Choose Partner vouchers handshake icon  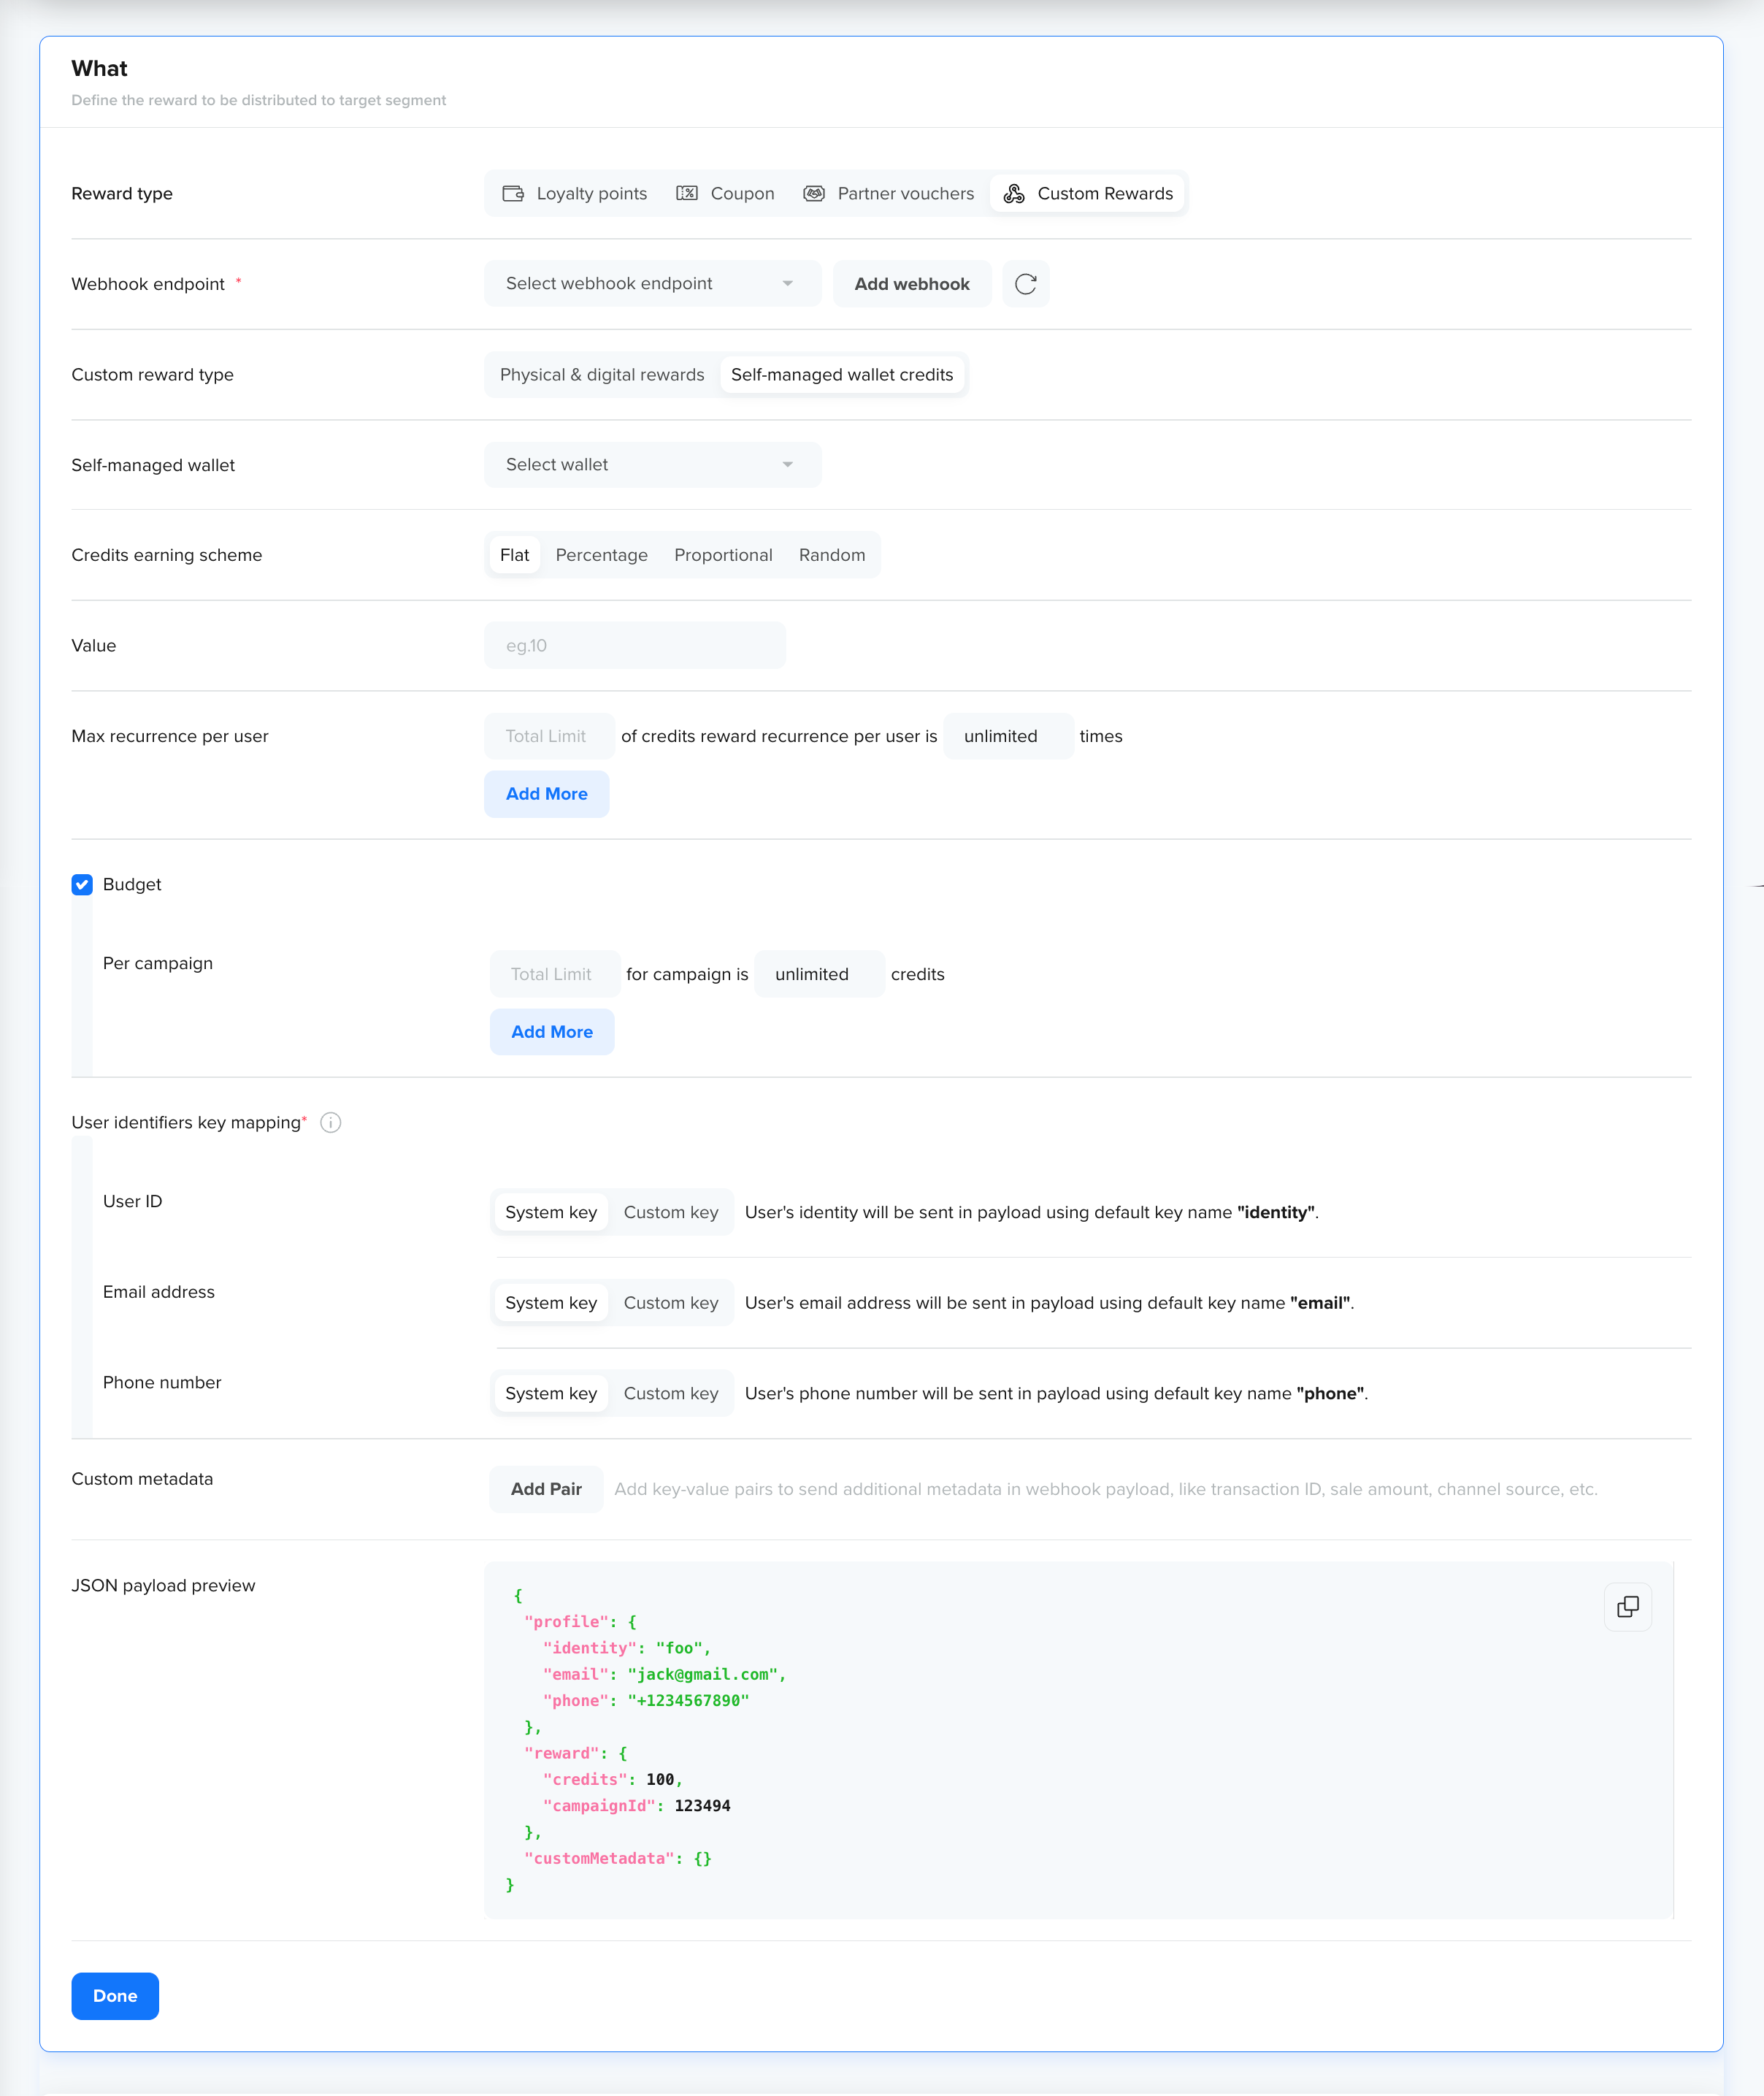[x=814, y=194]
